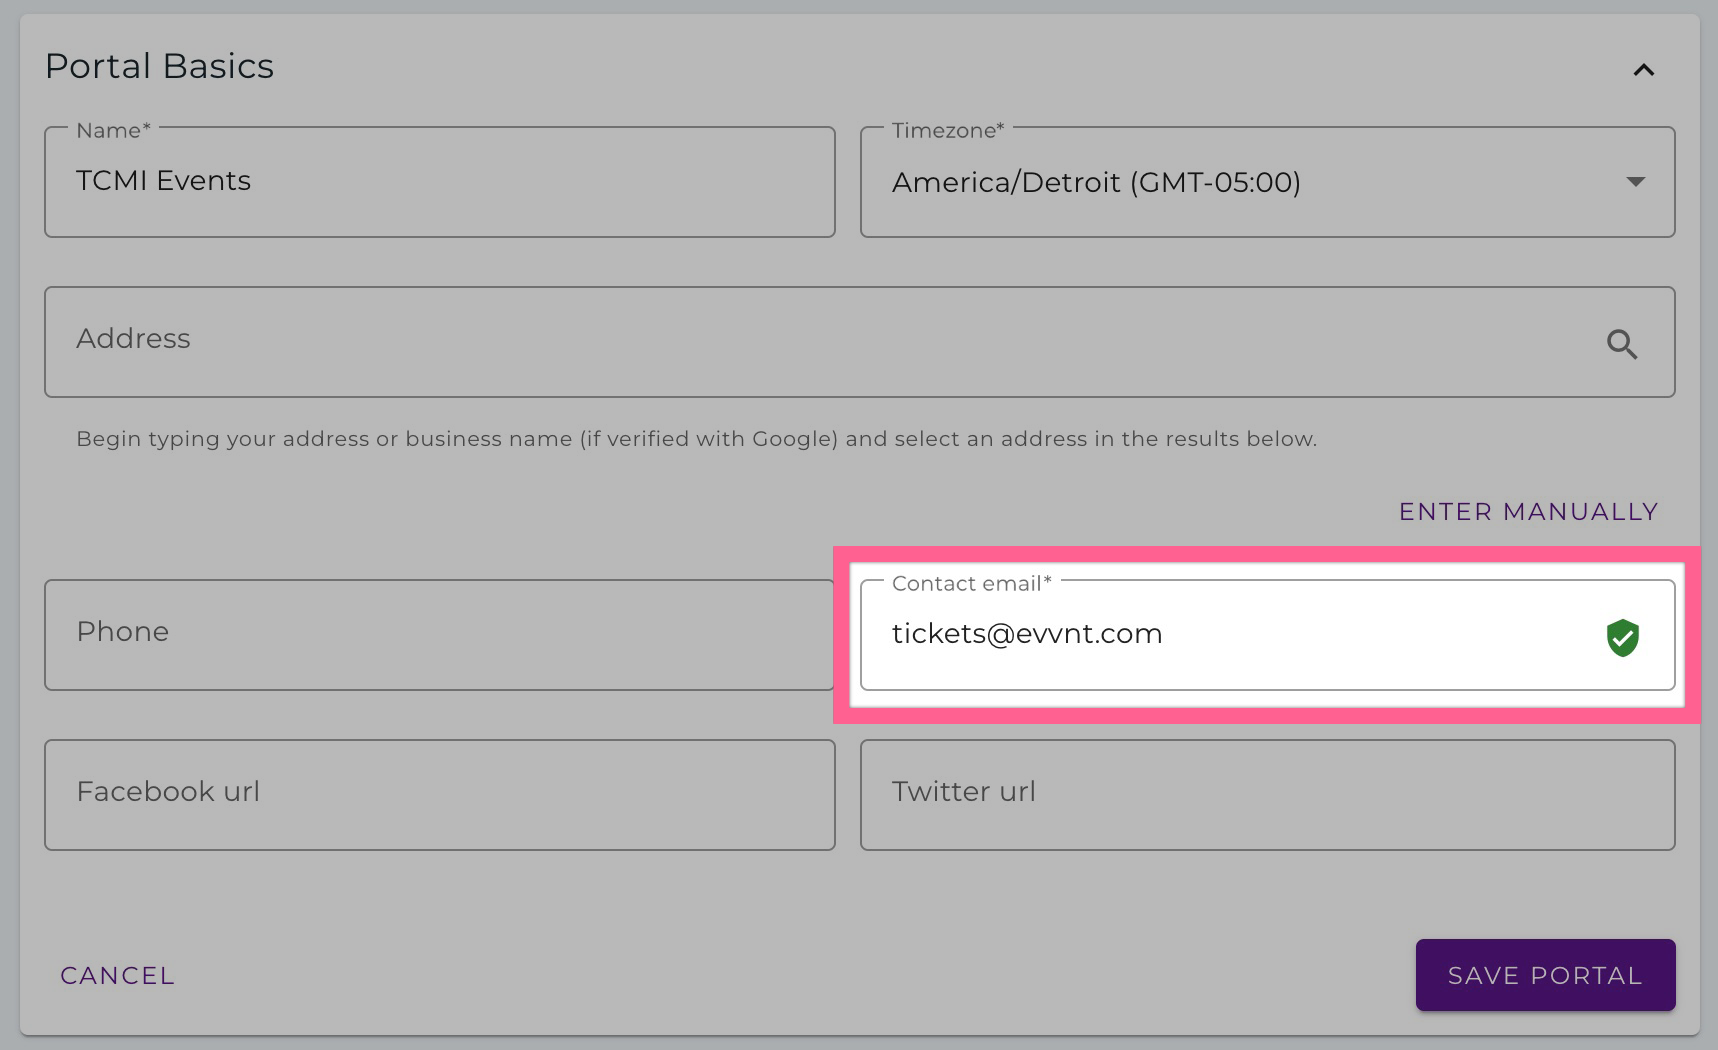Image resolution: width=1718 pixels, height=1050 pixels.
Task: Click inside the Address input field
Action: (x=700, y=341)
